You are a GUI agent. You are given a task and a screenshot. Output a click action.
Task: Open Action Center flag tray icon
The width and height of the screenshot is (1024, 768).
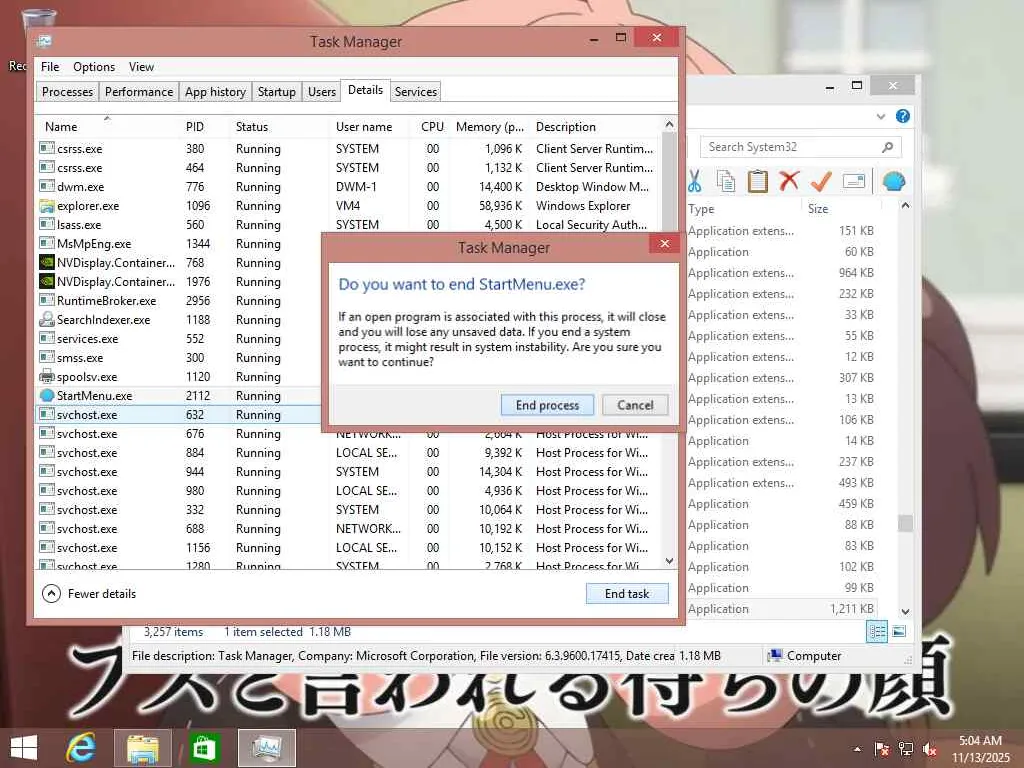point(882,748)
